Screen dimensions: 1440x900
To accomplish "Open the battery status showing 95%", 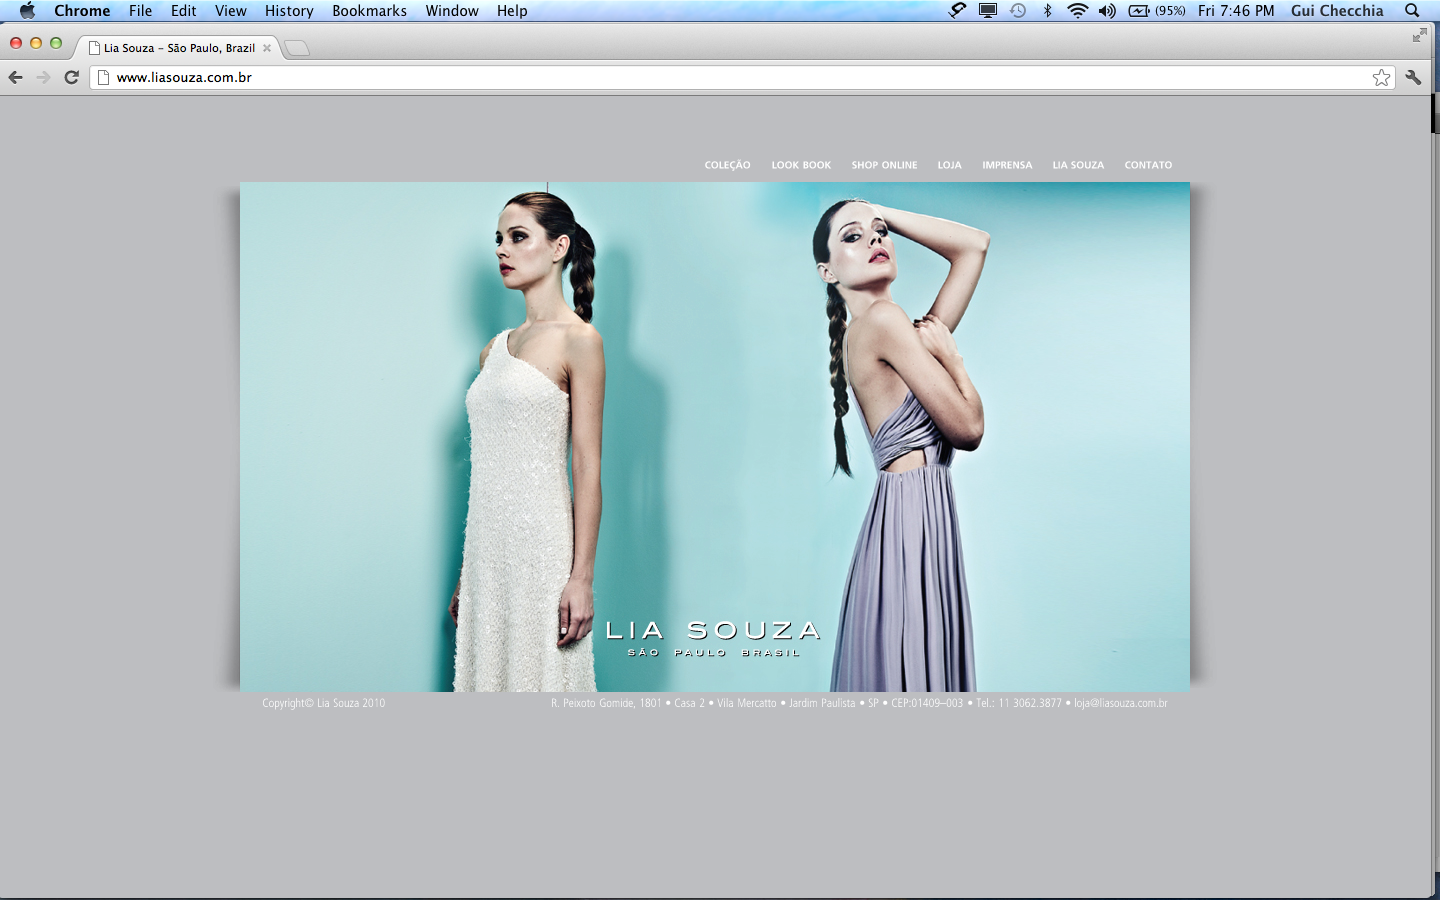I will [x=1157, y=11].
